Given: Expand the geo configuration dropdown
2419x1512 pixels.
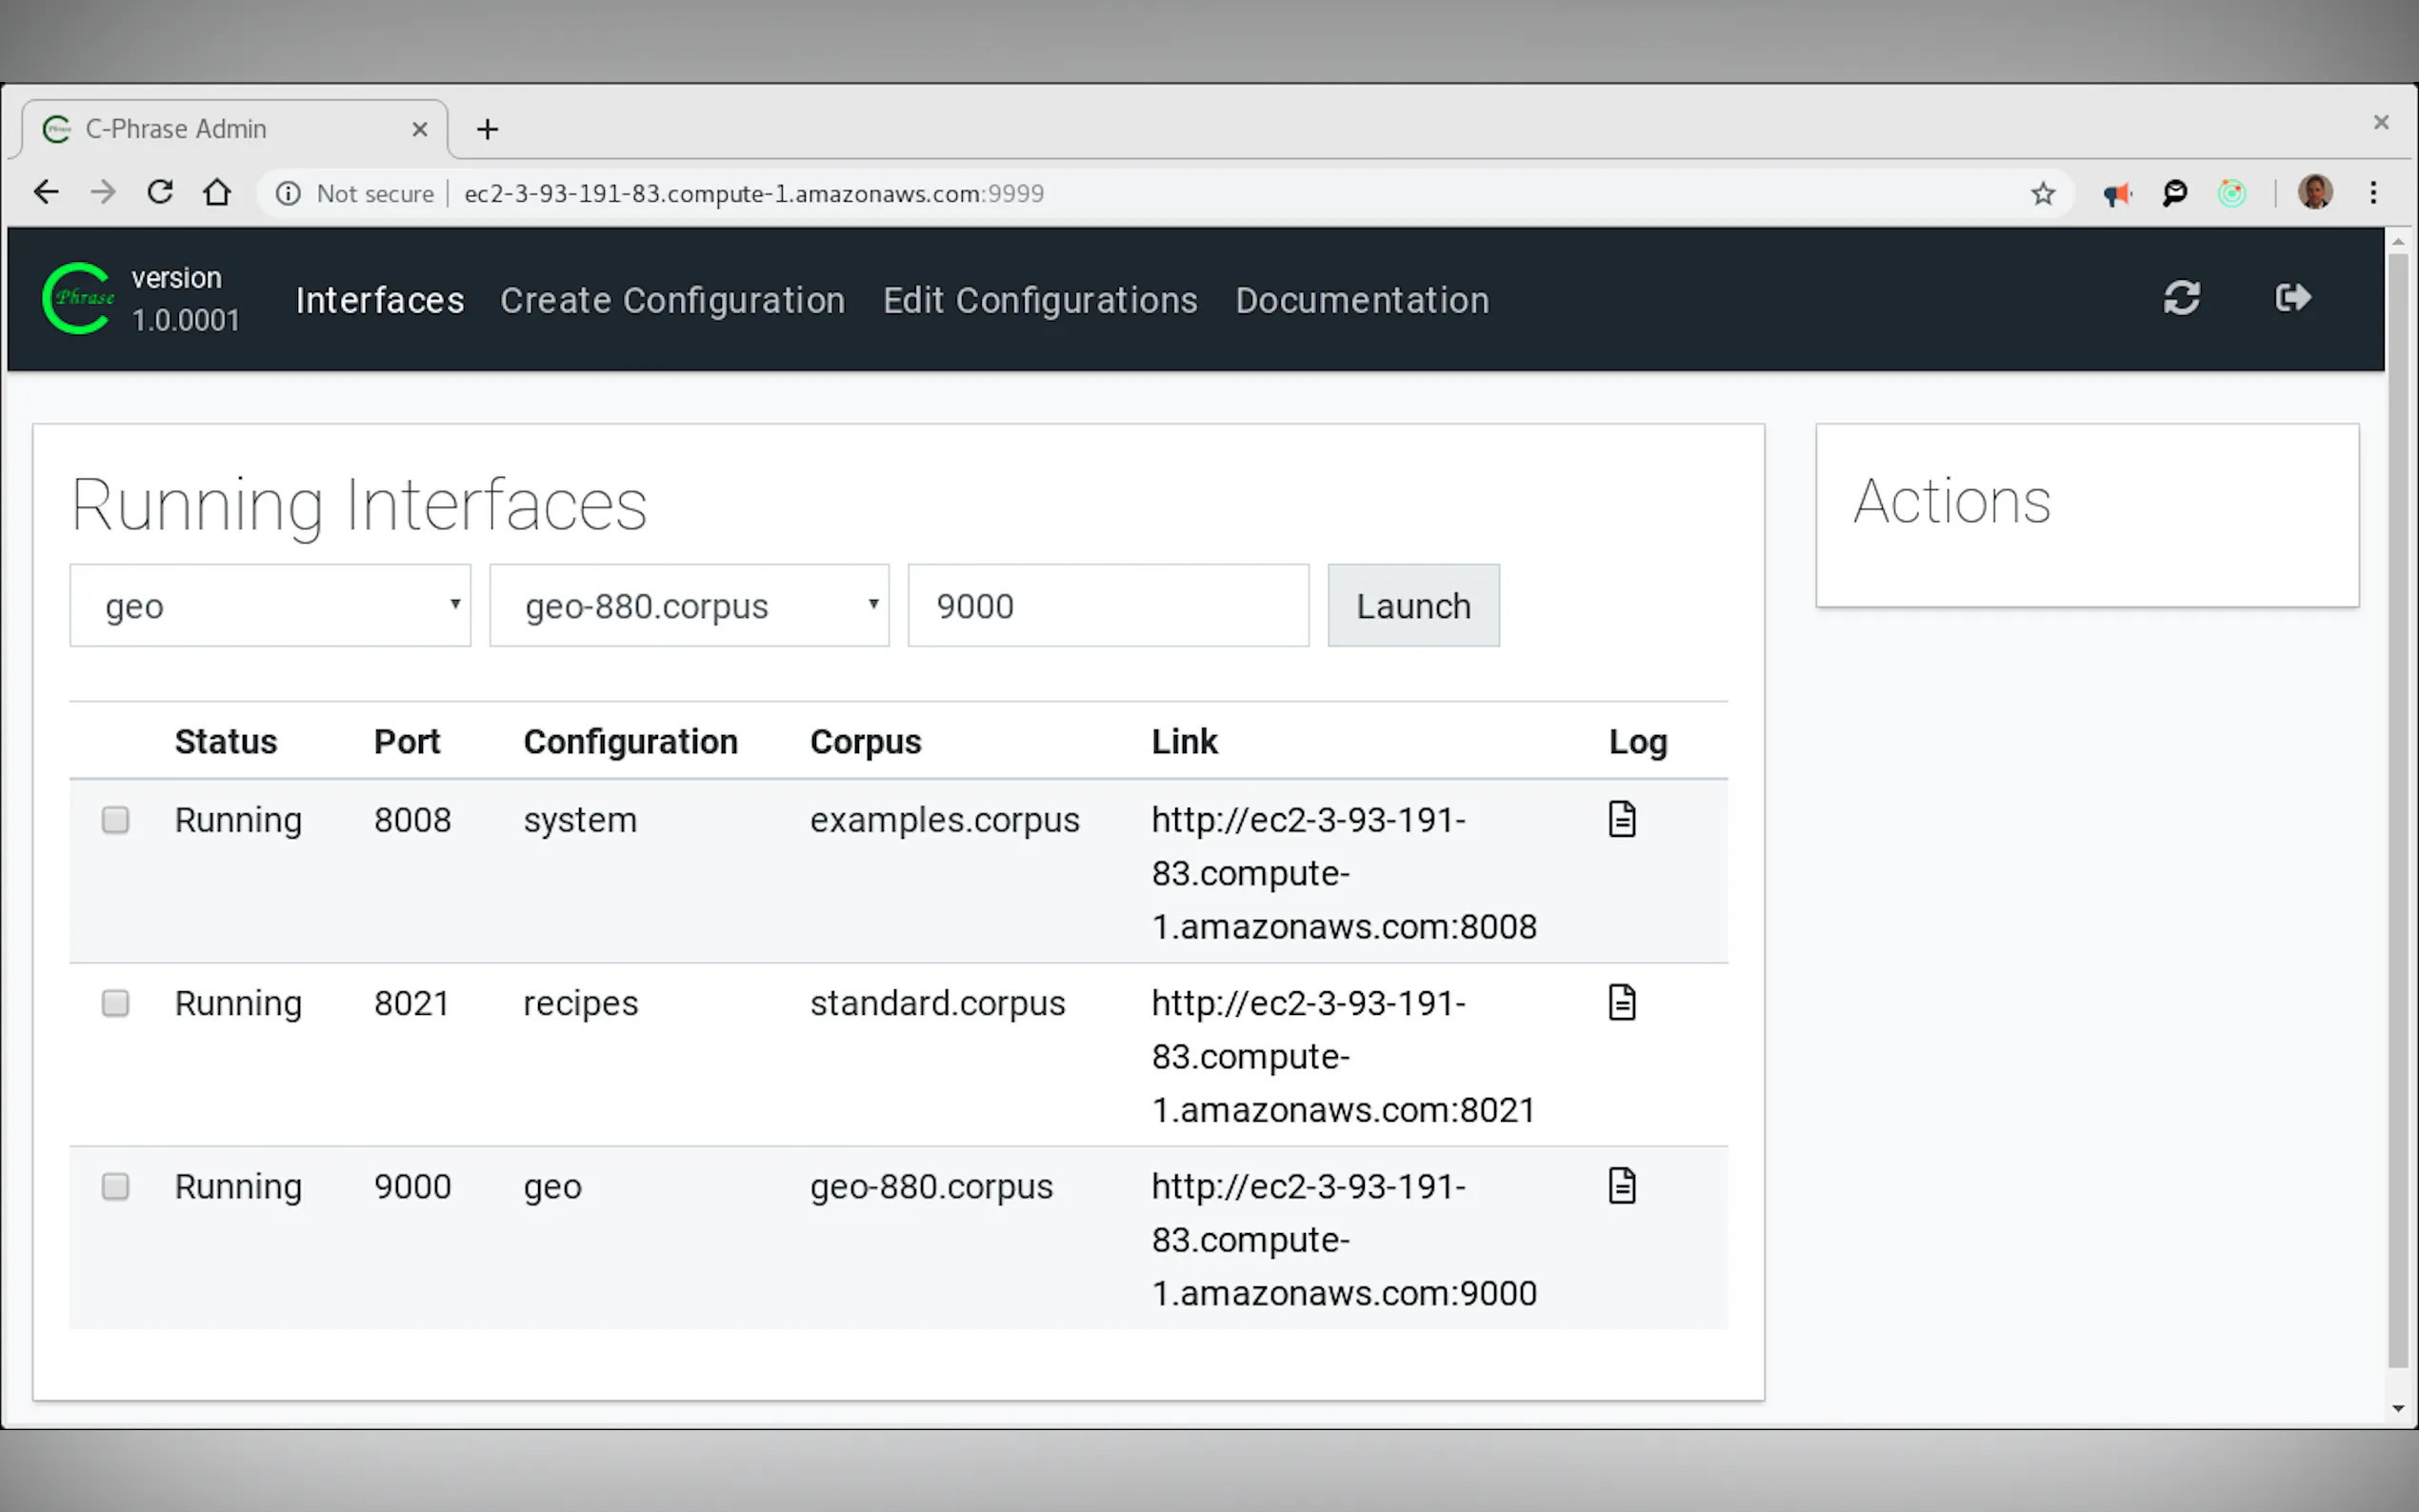Looking at the screenshot, I should click(270, 606).
